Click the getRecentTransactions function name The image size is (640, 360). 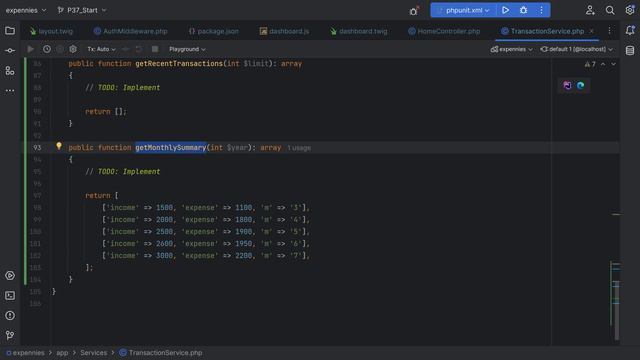(x=179, y=64)
